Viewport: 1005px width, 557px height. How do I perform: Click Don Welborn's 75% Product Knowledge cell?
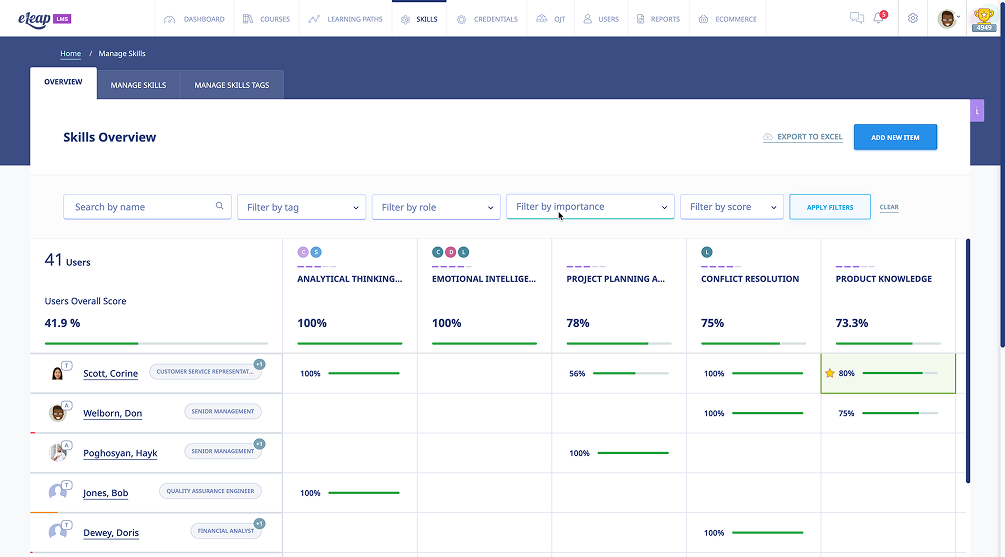click(888, 413)
